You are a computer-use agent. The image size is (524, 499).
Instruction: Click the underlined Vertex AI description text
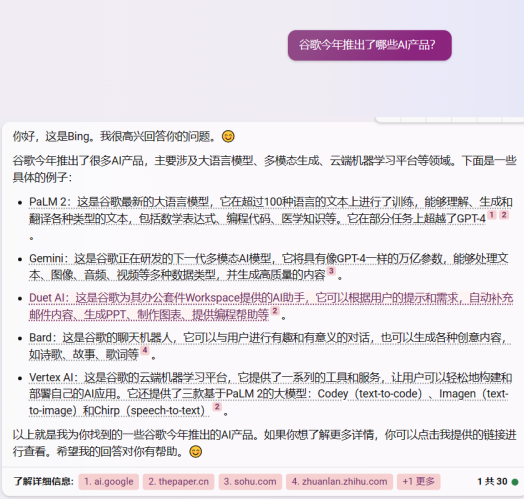[270, 394]
